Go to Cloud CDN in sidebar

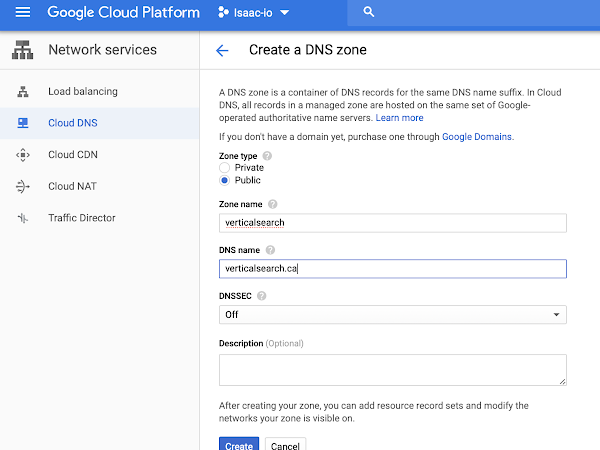(73, 155)
